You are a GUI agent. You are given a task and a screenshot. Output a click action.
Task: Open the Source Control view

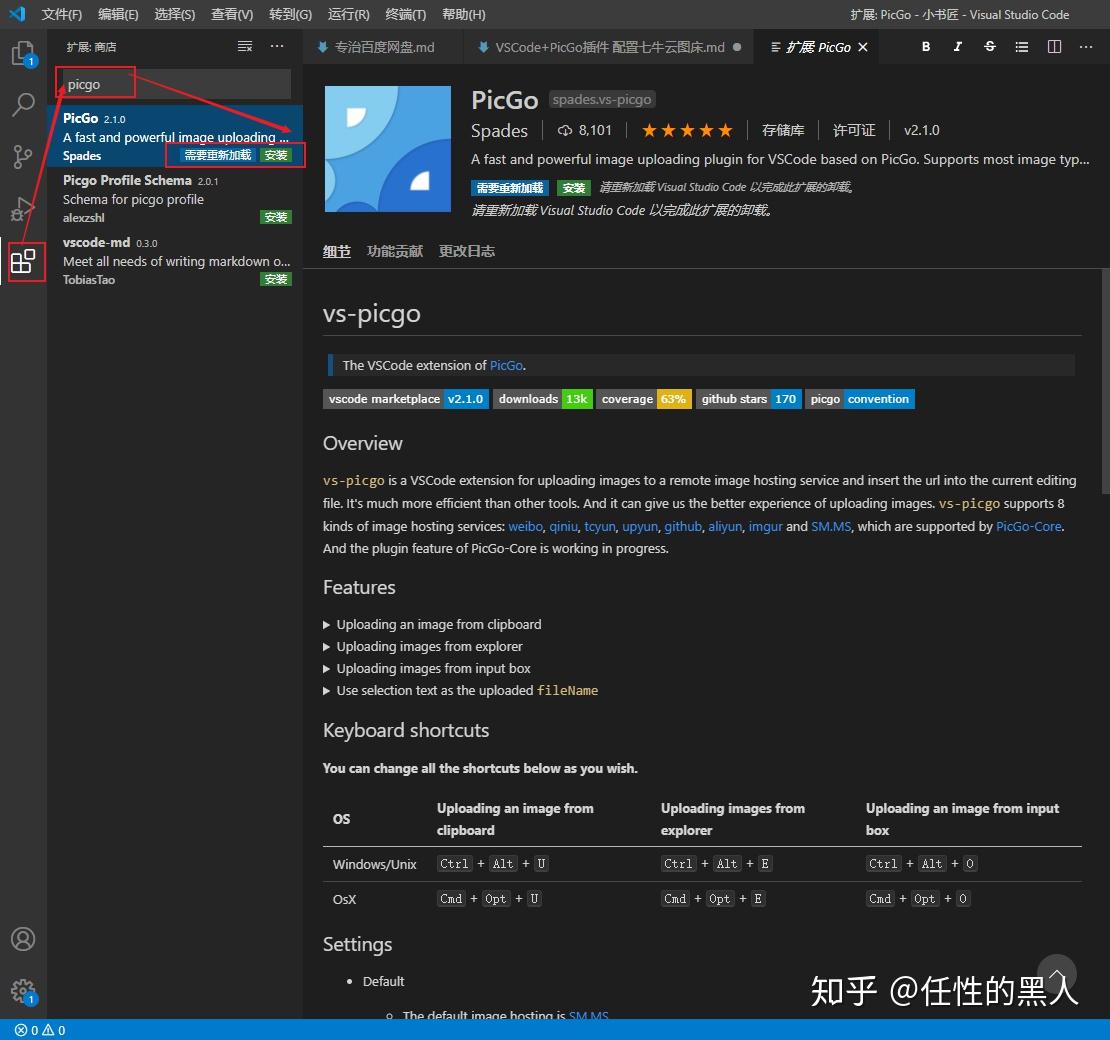(23, 156)
